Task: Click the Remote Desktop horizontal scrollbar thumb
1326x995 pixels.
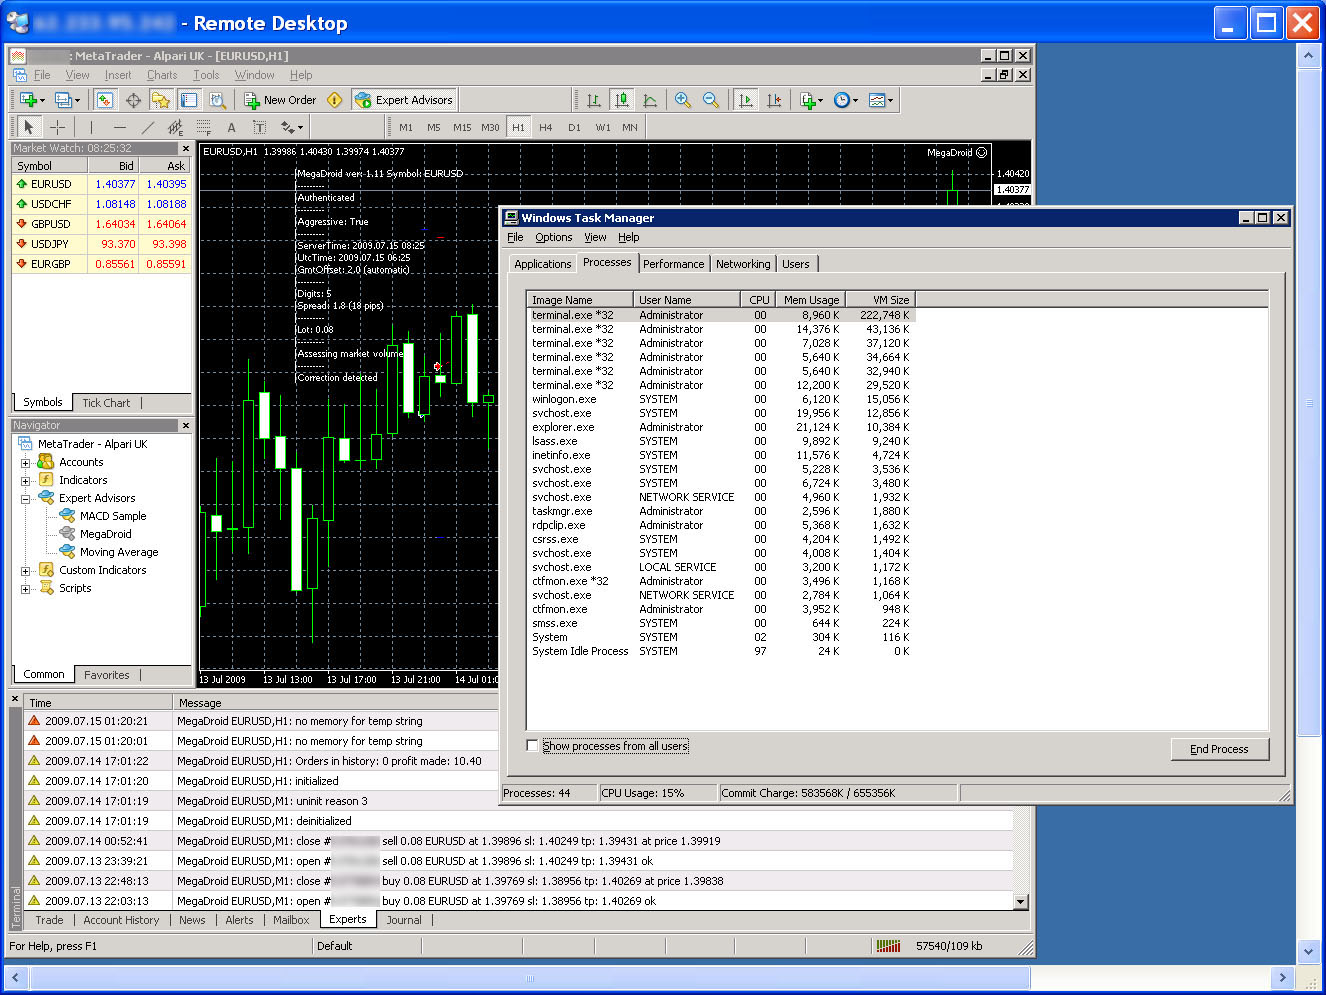Action: coord(530,978)
